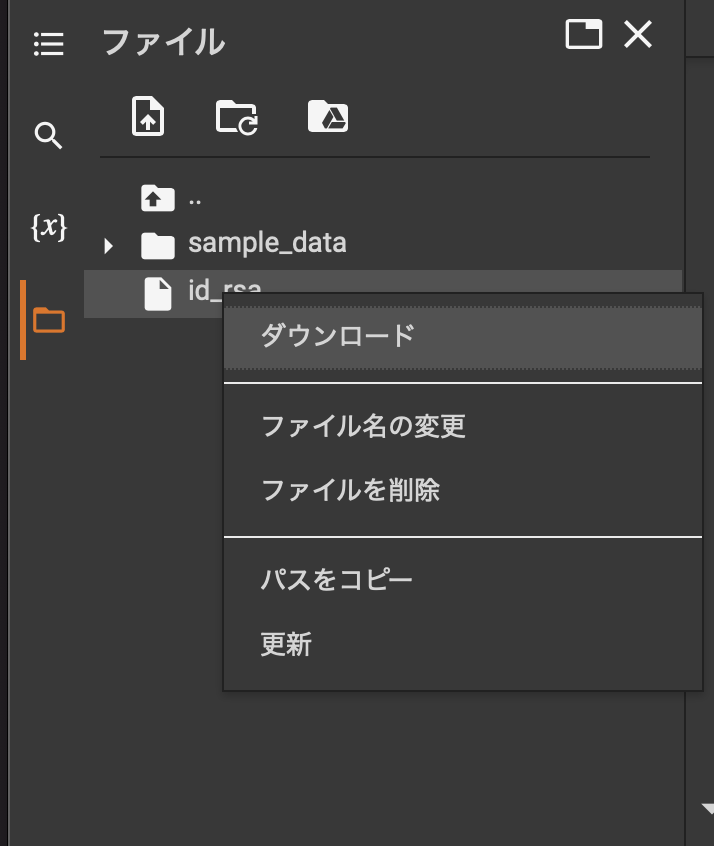The height and width of the screenshot is (846, 714).
Task: Click the id_rsa file icon
Action: click(158, 293)
